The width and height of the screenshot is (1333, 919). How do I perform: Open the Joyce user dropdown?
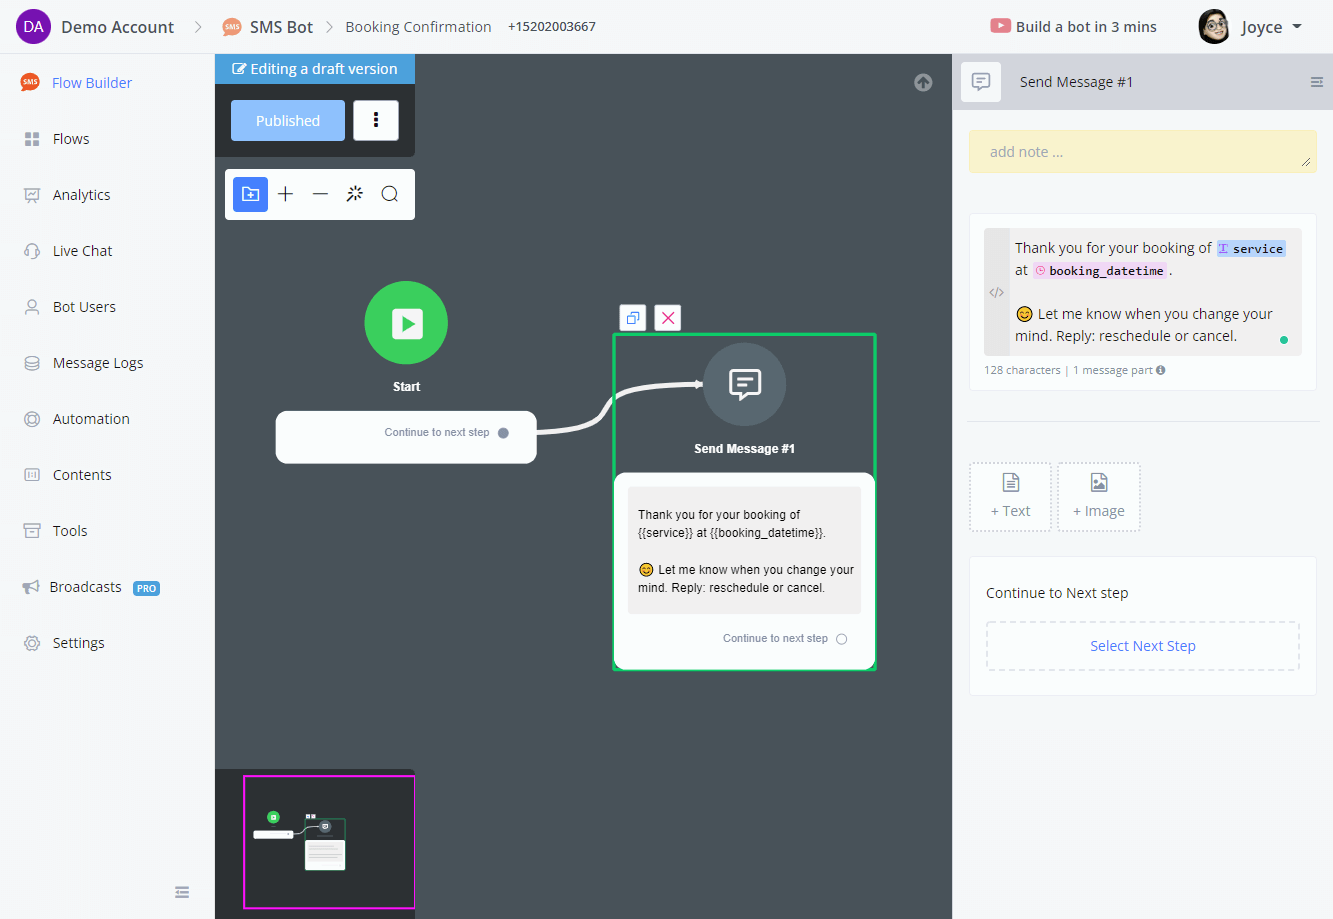pos(1271,27)
